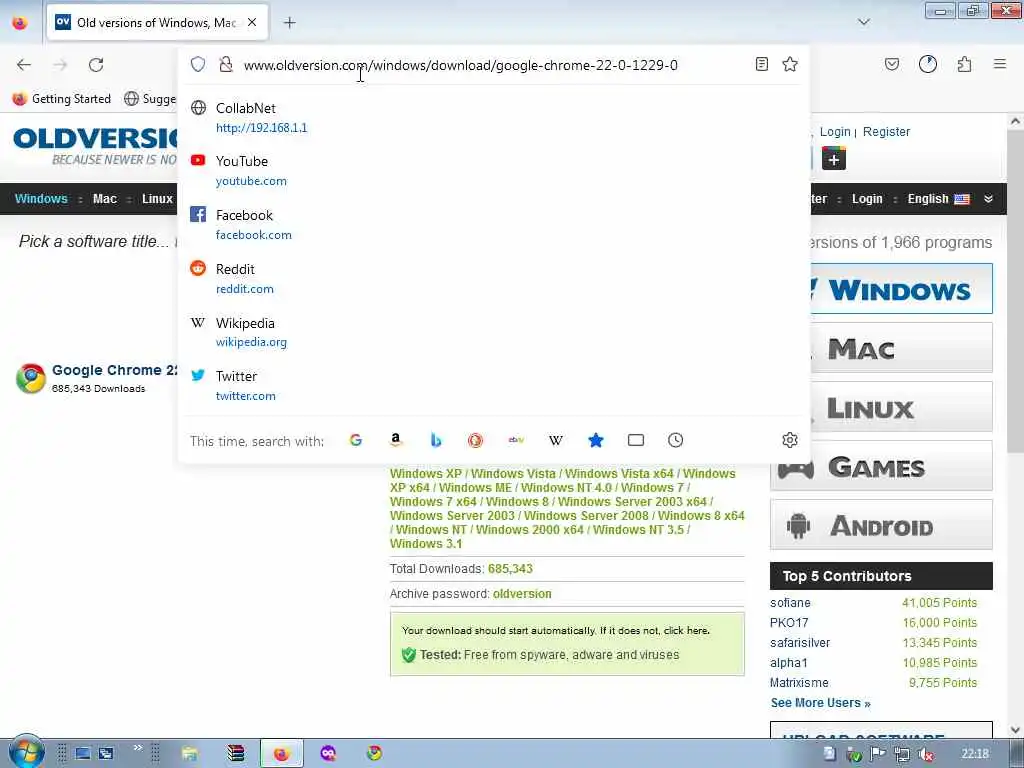
Task: Open the Games category button
Action: click(881, 466)
